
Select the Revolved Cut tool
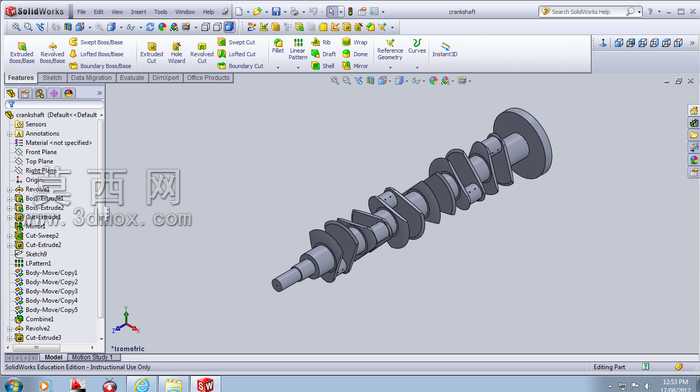coord(202,53)
